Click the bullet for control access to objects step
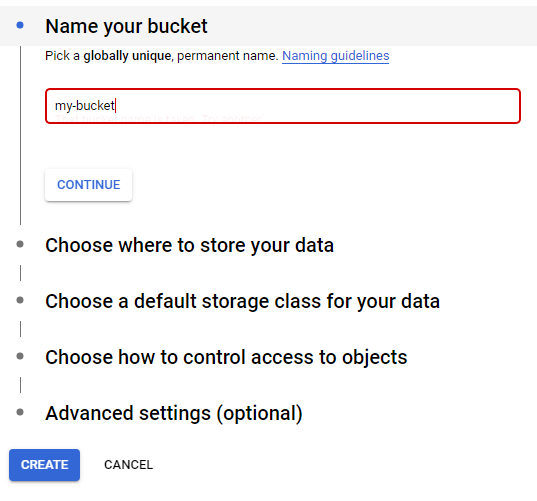This screenshot has height=501, width=537. [20, 356]
